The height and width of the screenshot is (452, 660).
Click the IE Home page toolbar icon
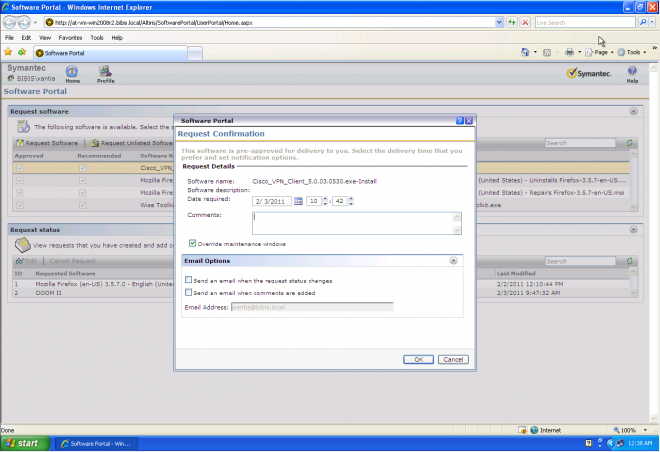[525, 52]
